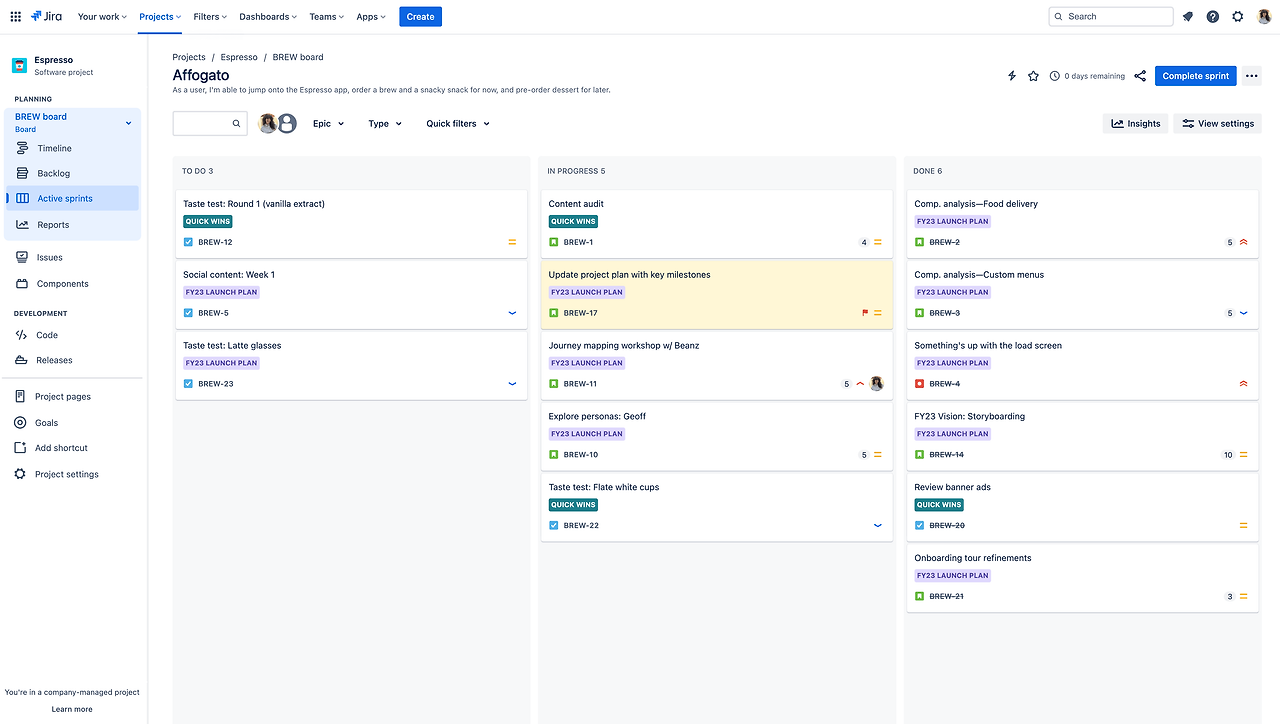Click the story type icon on BREW-1
This screenshot has width=1280, height=724.
click(554, 242)
